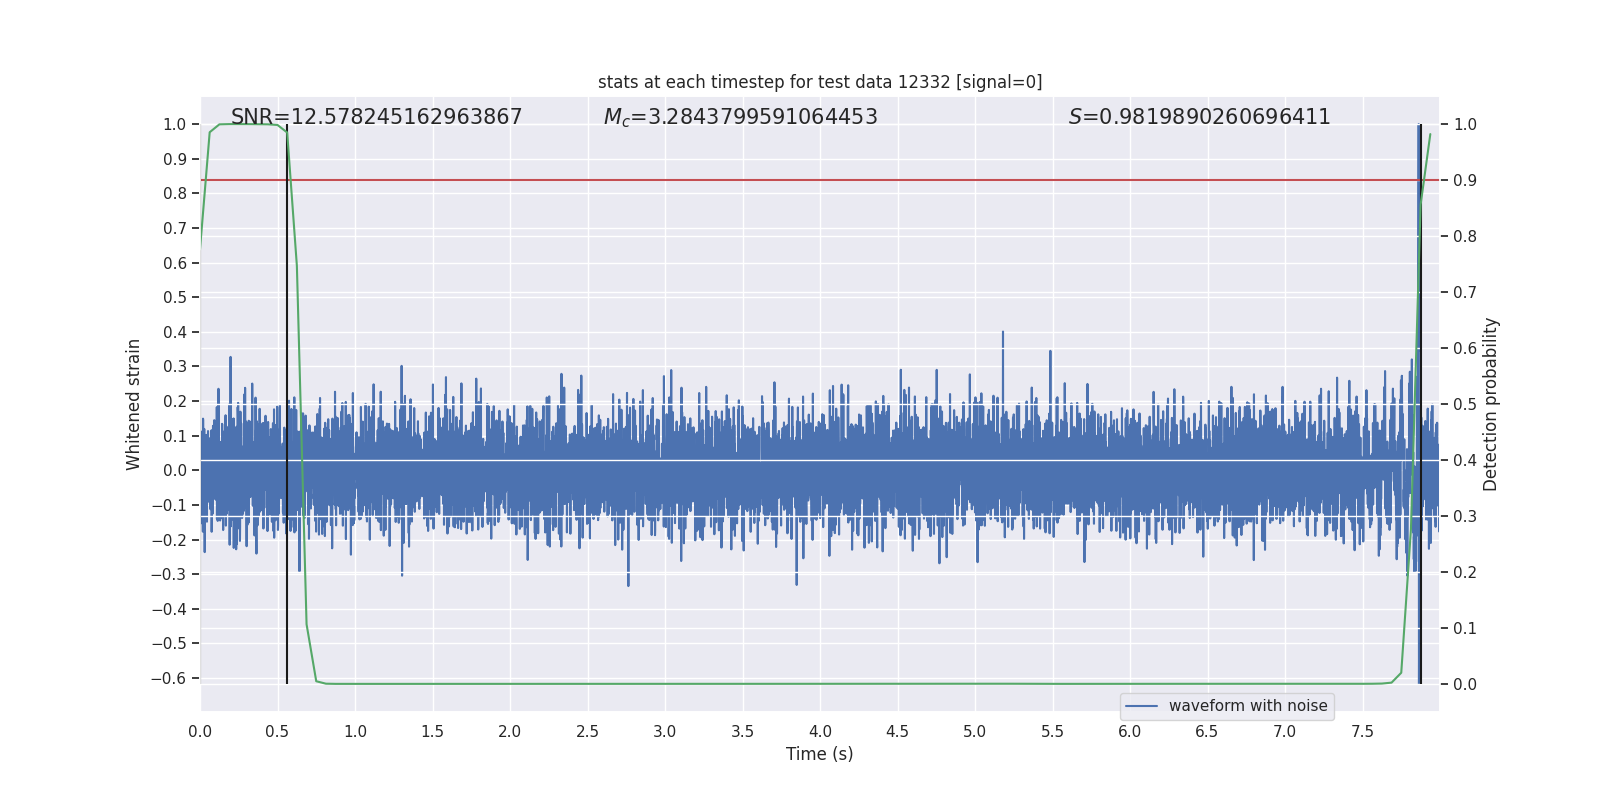This screenshot has height=800, width=1600.
Task: Select the detection probability tick label 0.2
Action: coord(1465,573)
